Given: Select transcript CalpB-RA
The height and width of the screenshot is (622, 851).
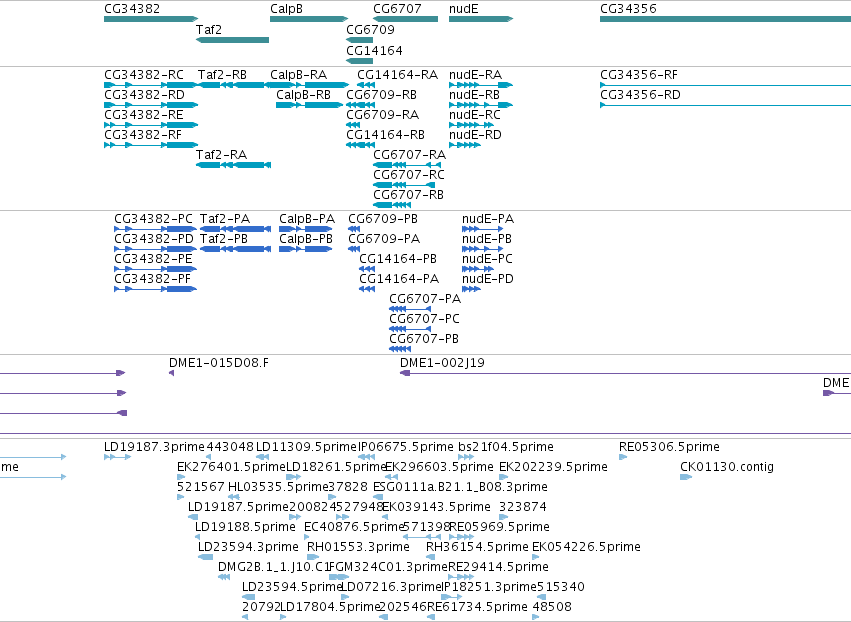Looking at the screenshot, I should tap(299, 74).
